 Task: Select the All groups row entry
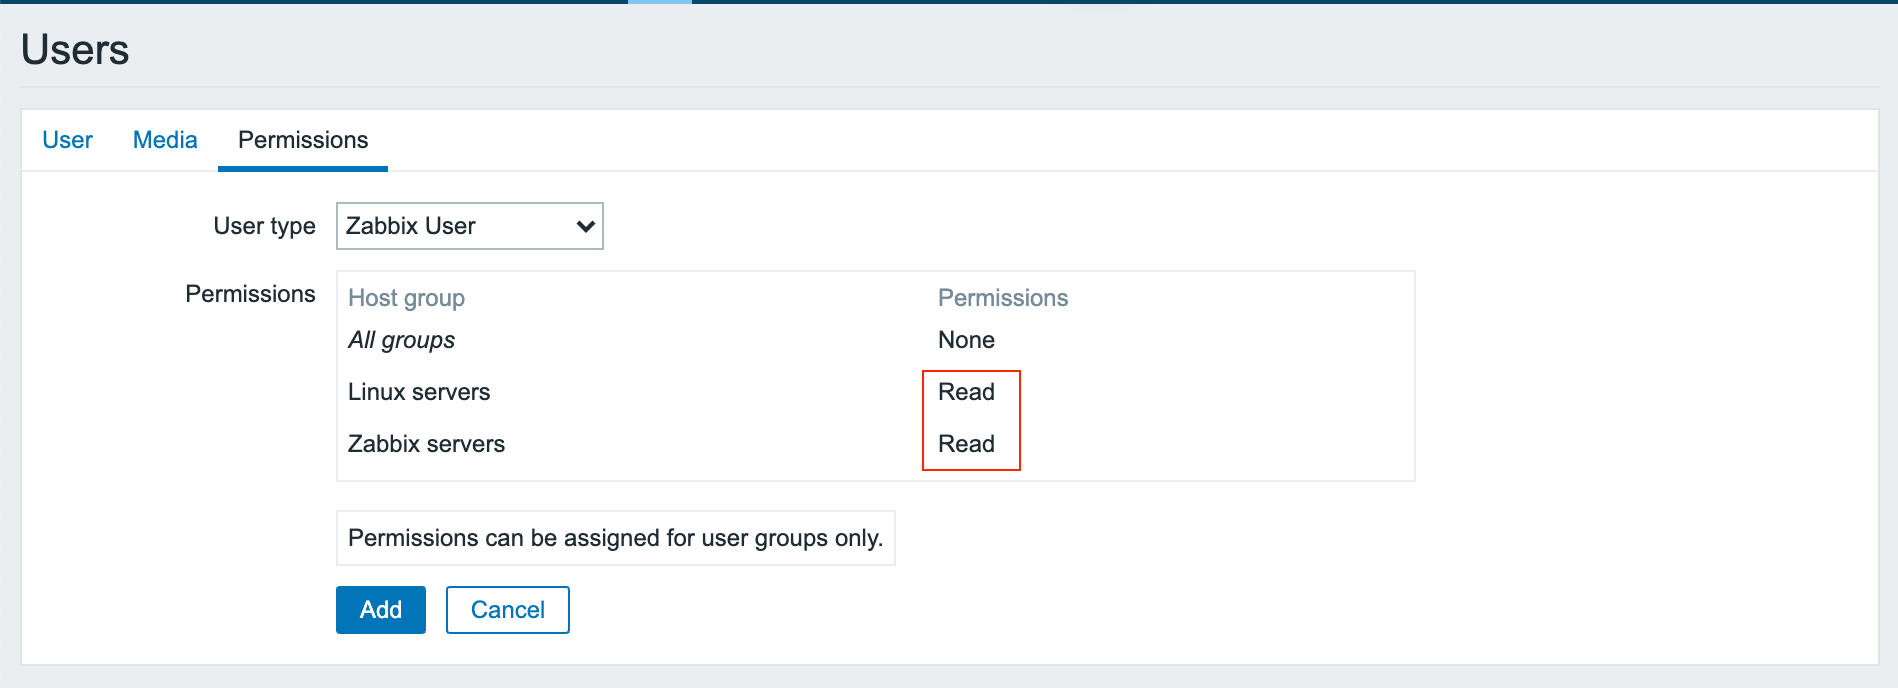401,340
